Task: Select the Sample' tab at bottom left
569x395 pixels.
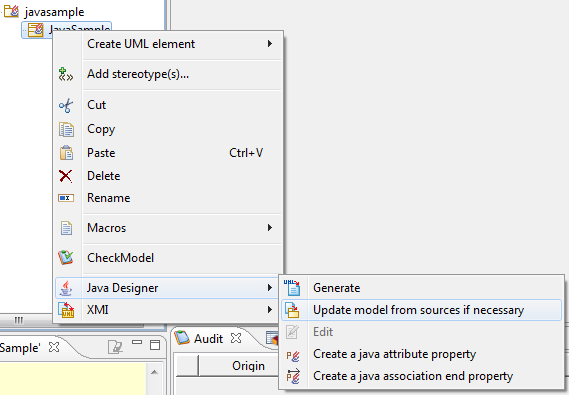Action: coord(20,348)
